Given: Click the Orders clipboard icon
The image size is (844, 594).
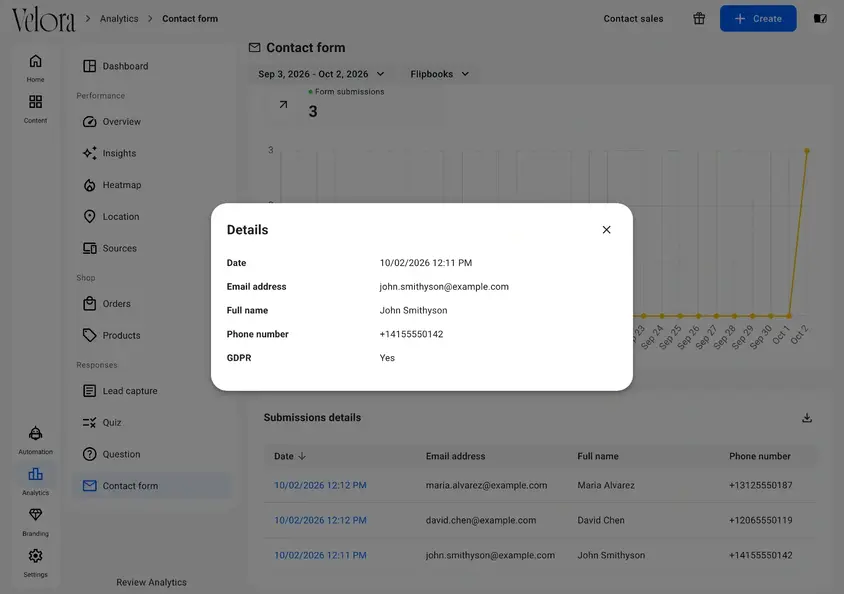Looking at the screenshot, I should click(x=89, y=303).
